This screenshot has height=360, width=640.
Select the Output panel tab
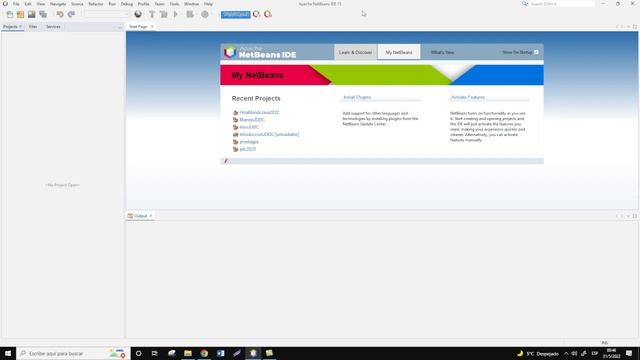tap(140, 216)
